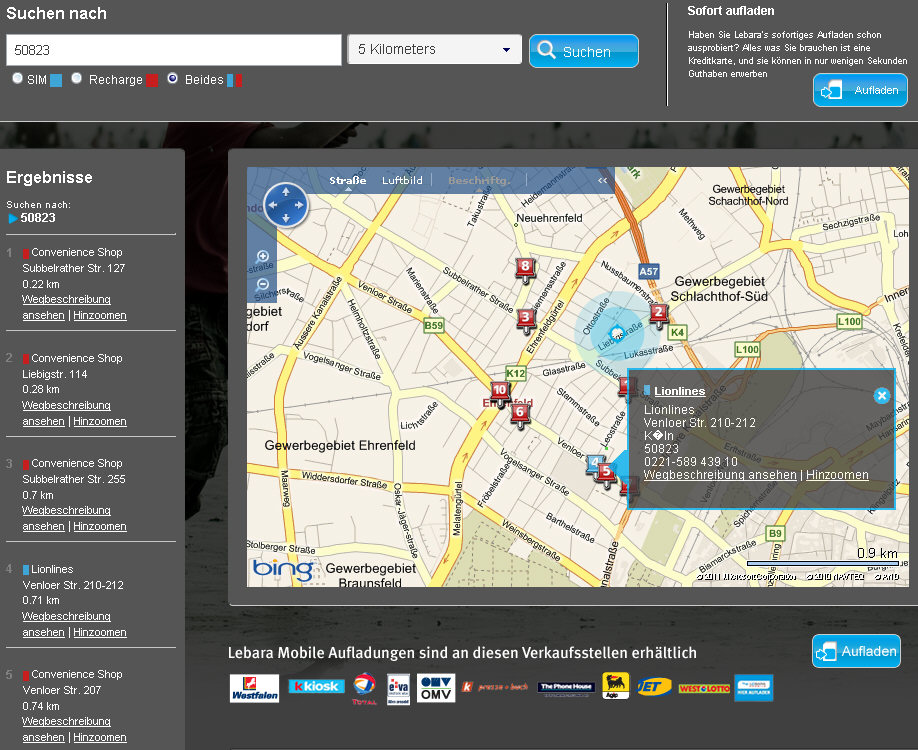
Task: Zoom in with the map plus icon
Action: coord(262,256)
